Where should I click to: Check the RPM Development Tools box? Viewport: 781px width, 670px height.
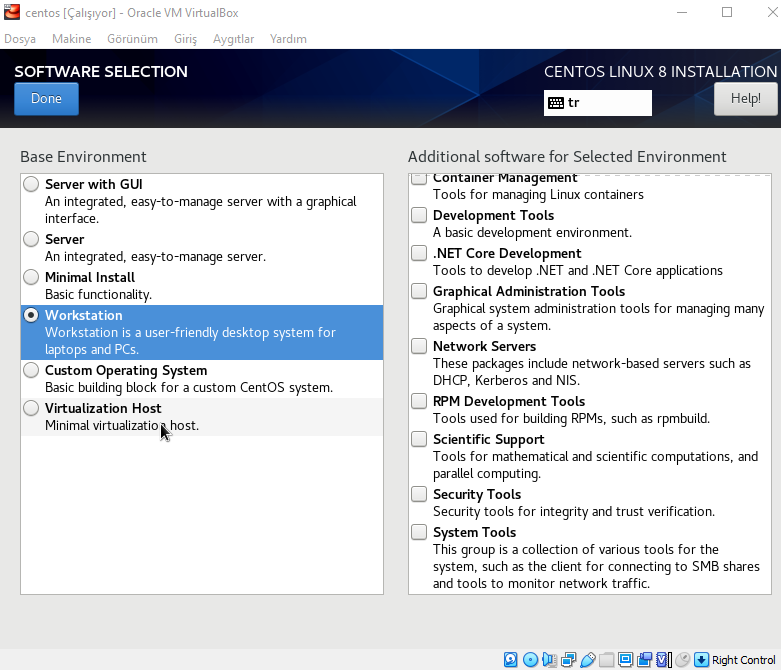pyautogui.click(x=419, y=401)
